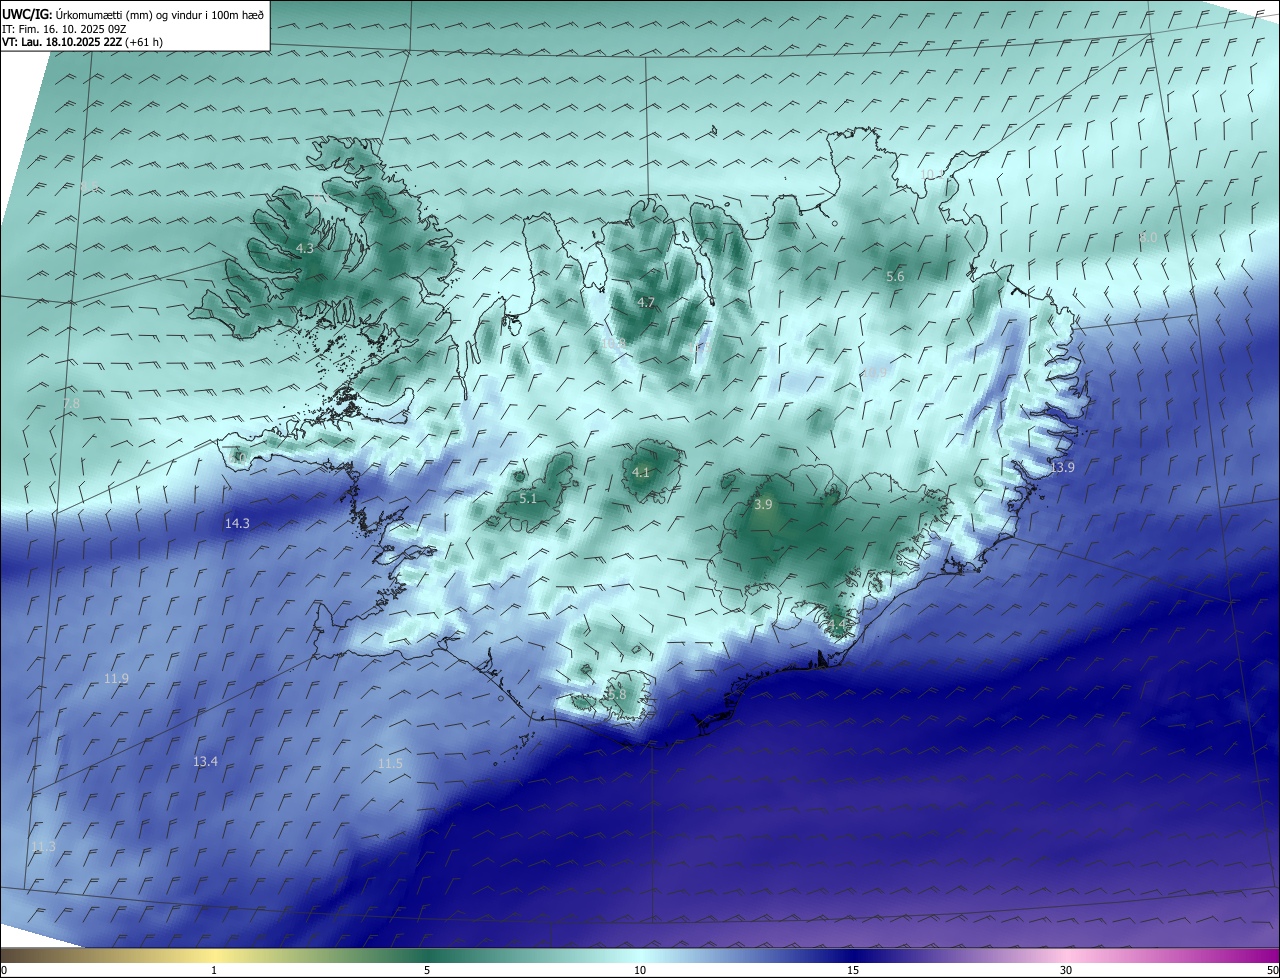Click the color scale tick labeled 1
Viewport: 1280px width, 978px height.
coord(215,970)
